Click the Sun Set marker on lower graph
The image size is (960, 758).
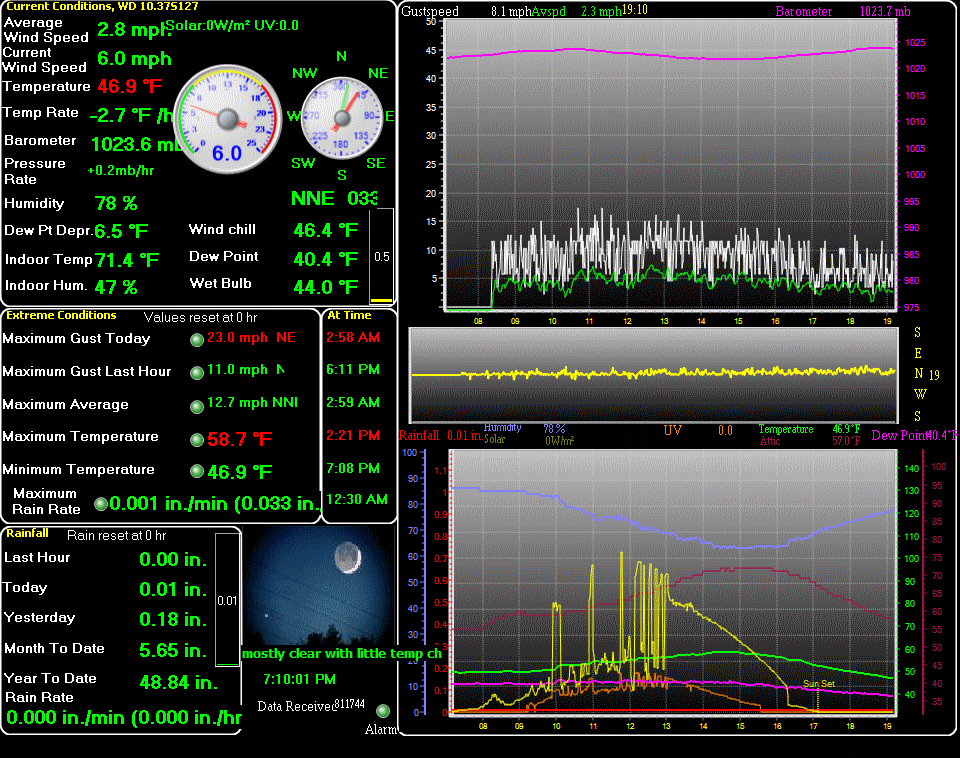pyautogui.click(x=818, y=685)
